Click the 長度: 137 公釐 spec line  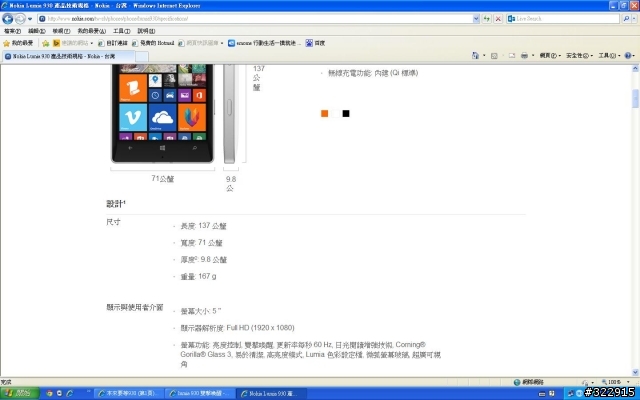[x=203, y=226]
